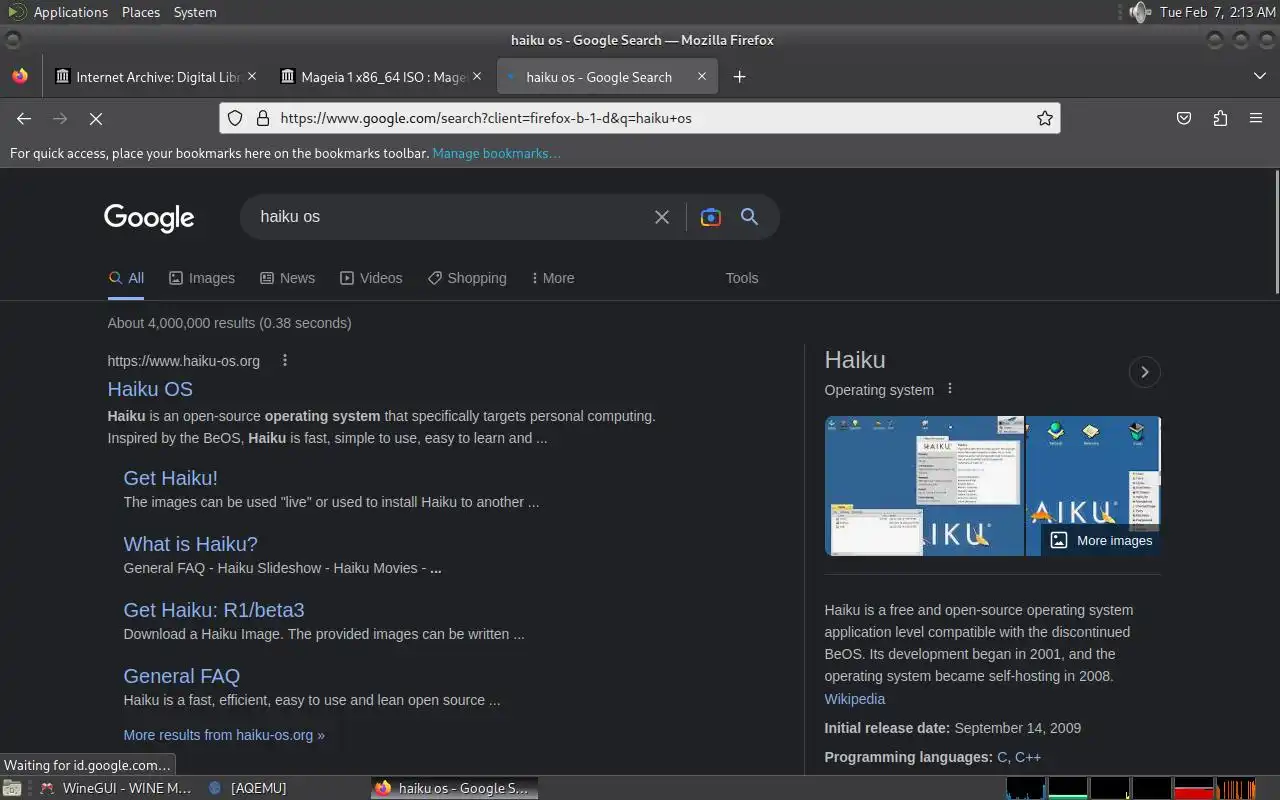The image size is (1280, 800).
Task: Click the padlock site security icon
Action: tap(263, 118)
